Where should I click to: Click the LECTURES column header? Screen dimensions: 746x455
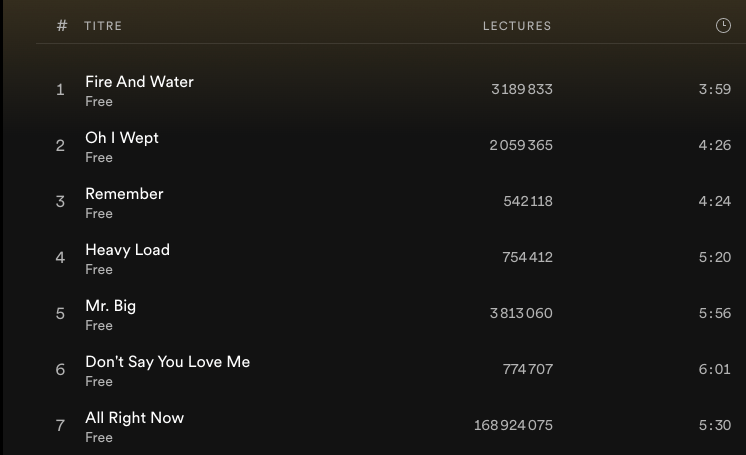click(x=517, y=26)
